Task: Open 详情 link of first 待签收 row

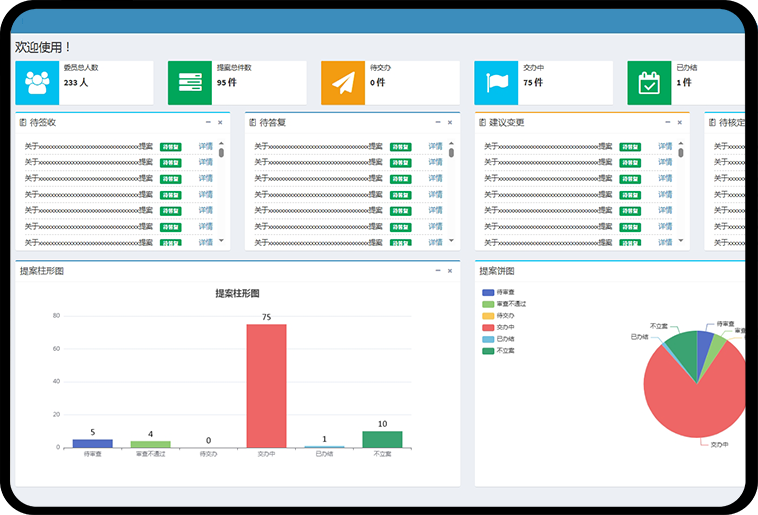Action: tap(205, 147)
